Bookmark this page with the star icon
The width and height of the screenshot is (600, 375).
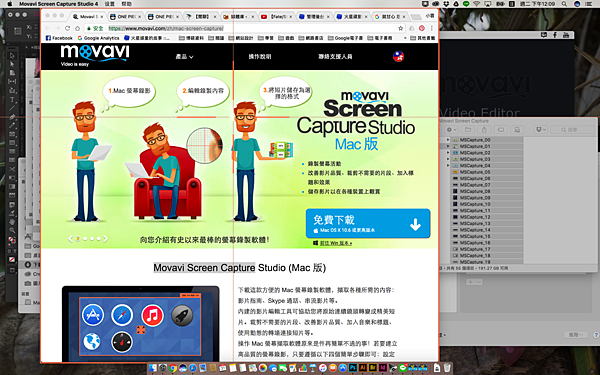coord(401,28)
